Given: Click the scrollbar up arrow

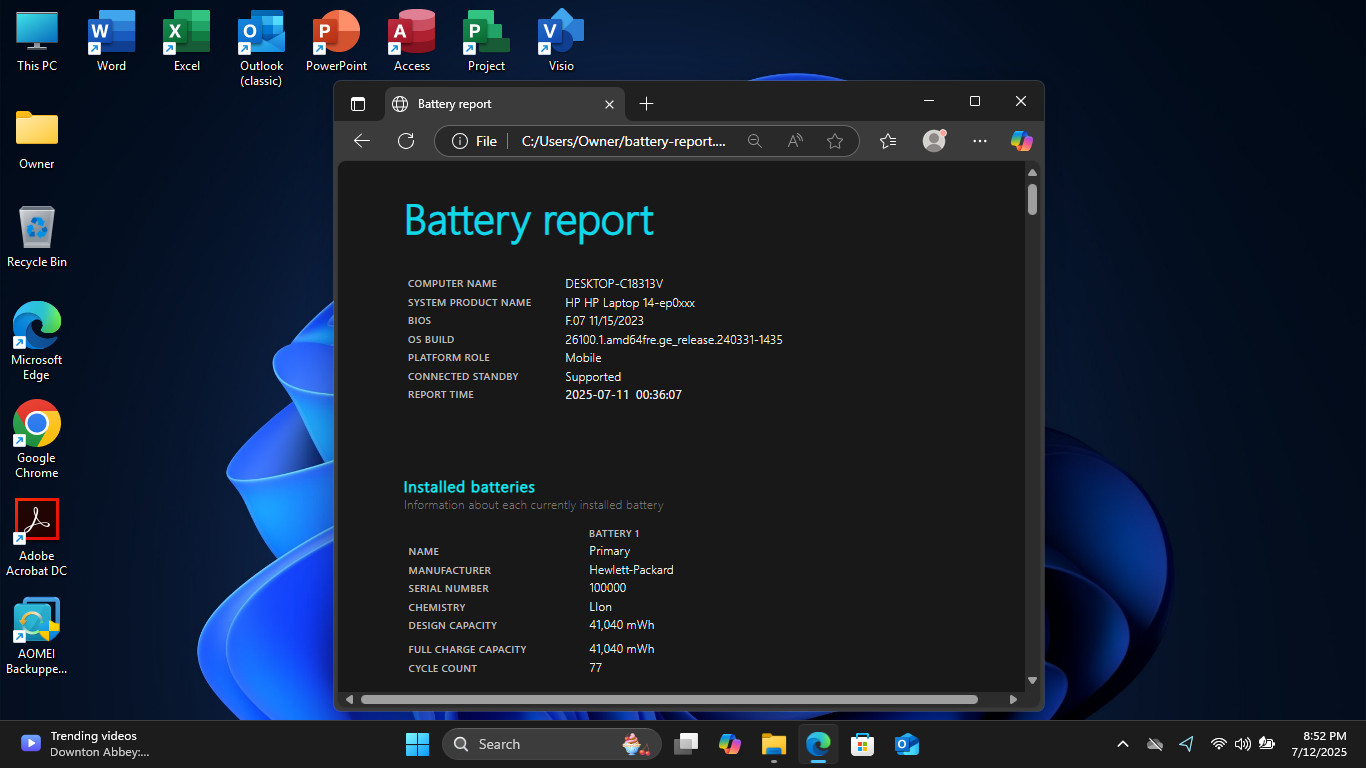Looking at the screenshot, I should click(x=1032, y=173).
